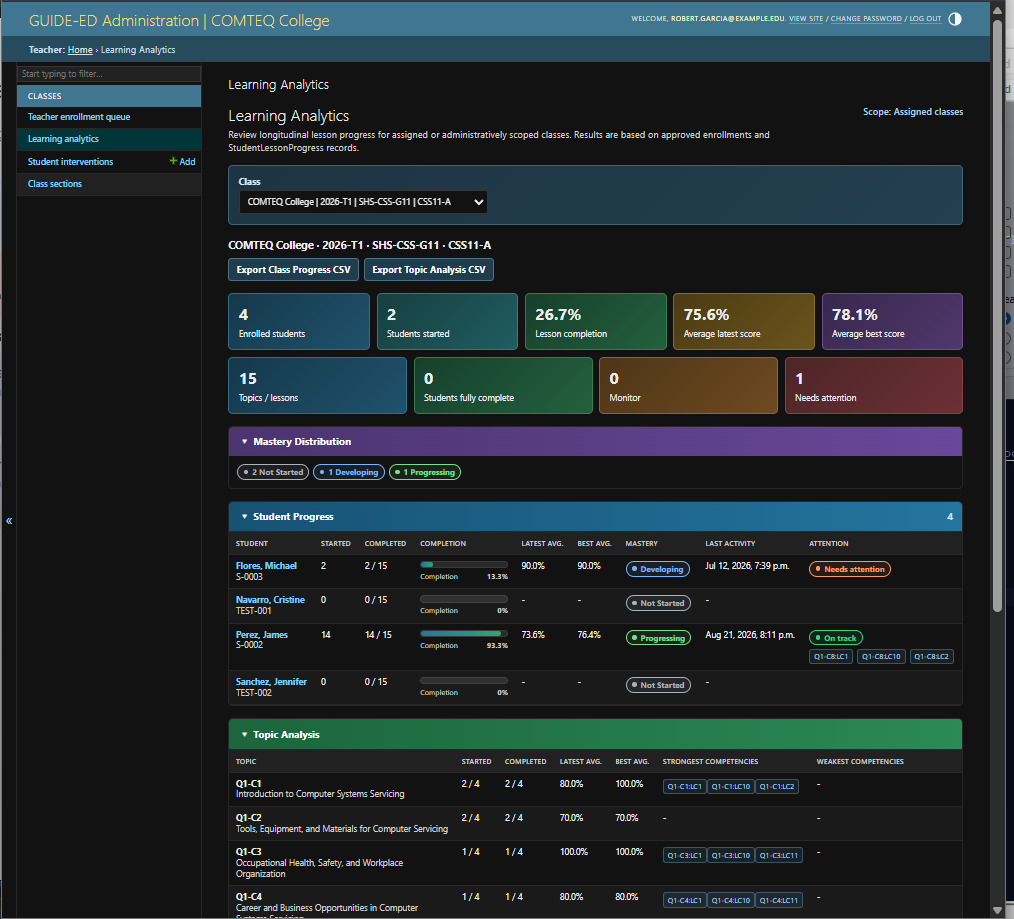Click the 78.1% Average best score card
Image resolution: width=1014 pixels, height=919 pixels.
(x=892, y=322)
